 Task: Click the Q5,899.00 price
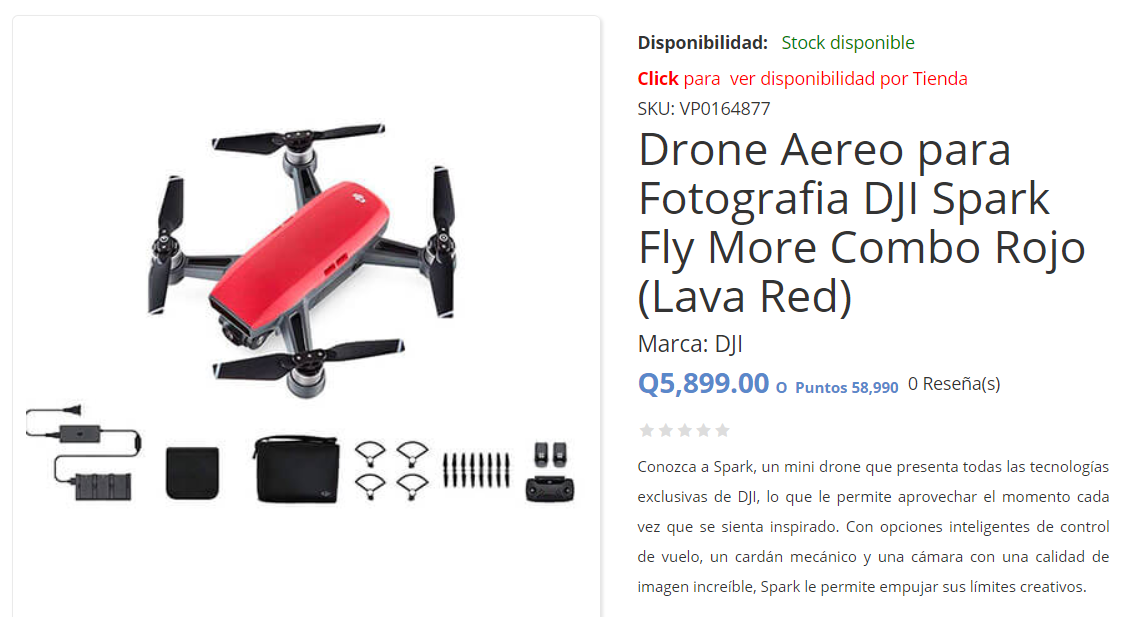[x=703, y=383]
